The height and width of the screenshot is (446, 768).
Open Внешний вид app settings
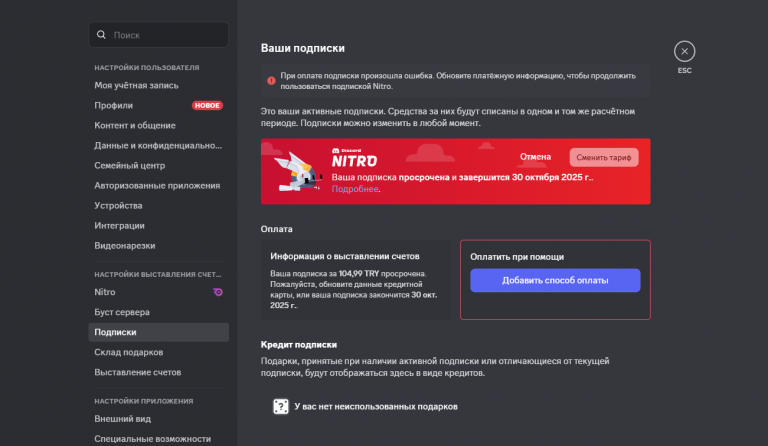coord(158,419)
